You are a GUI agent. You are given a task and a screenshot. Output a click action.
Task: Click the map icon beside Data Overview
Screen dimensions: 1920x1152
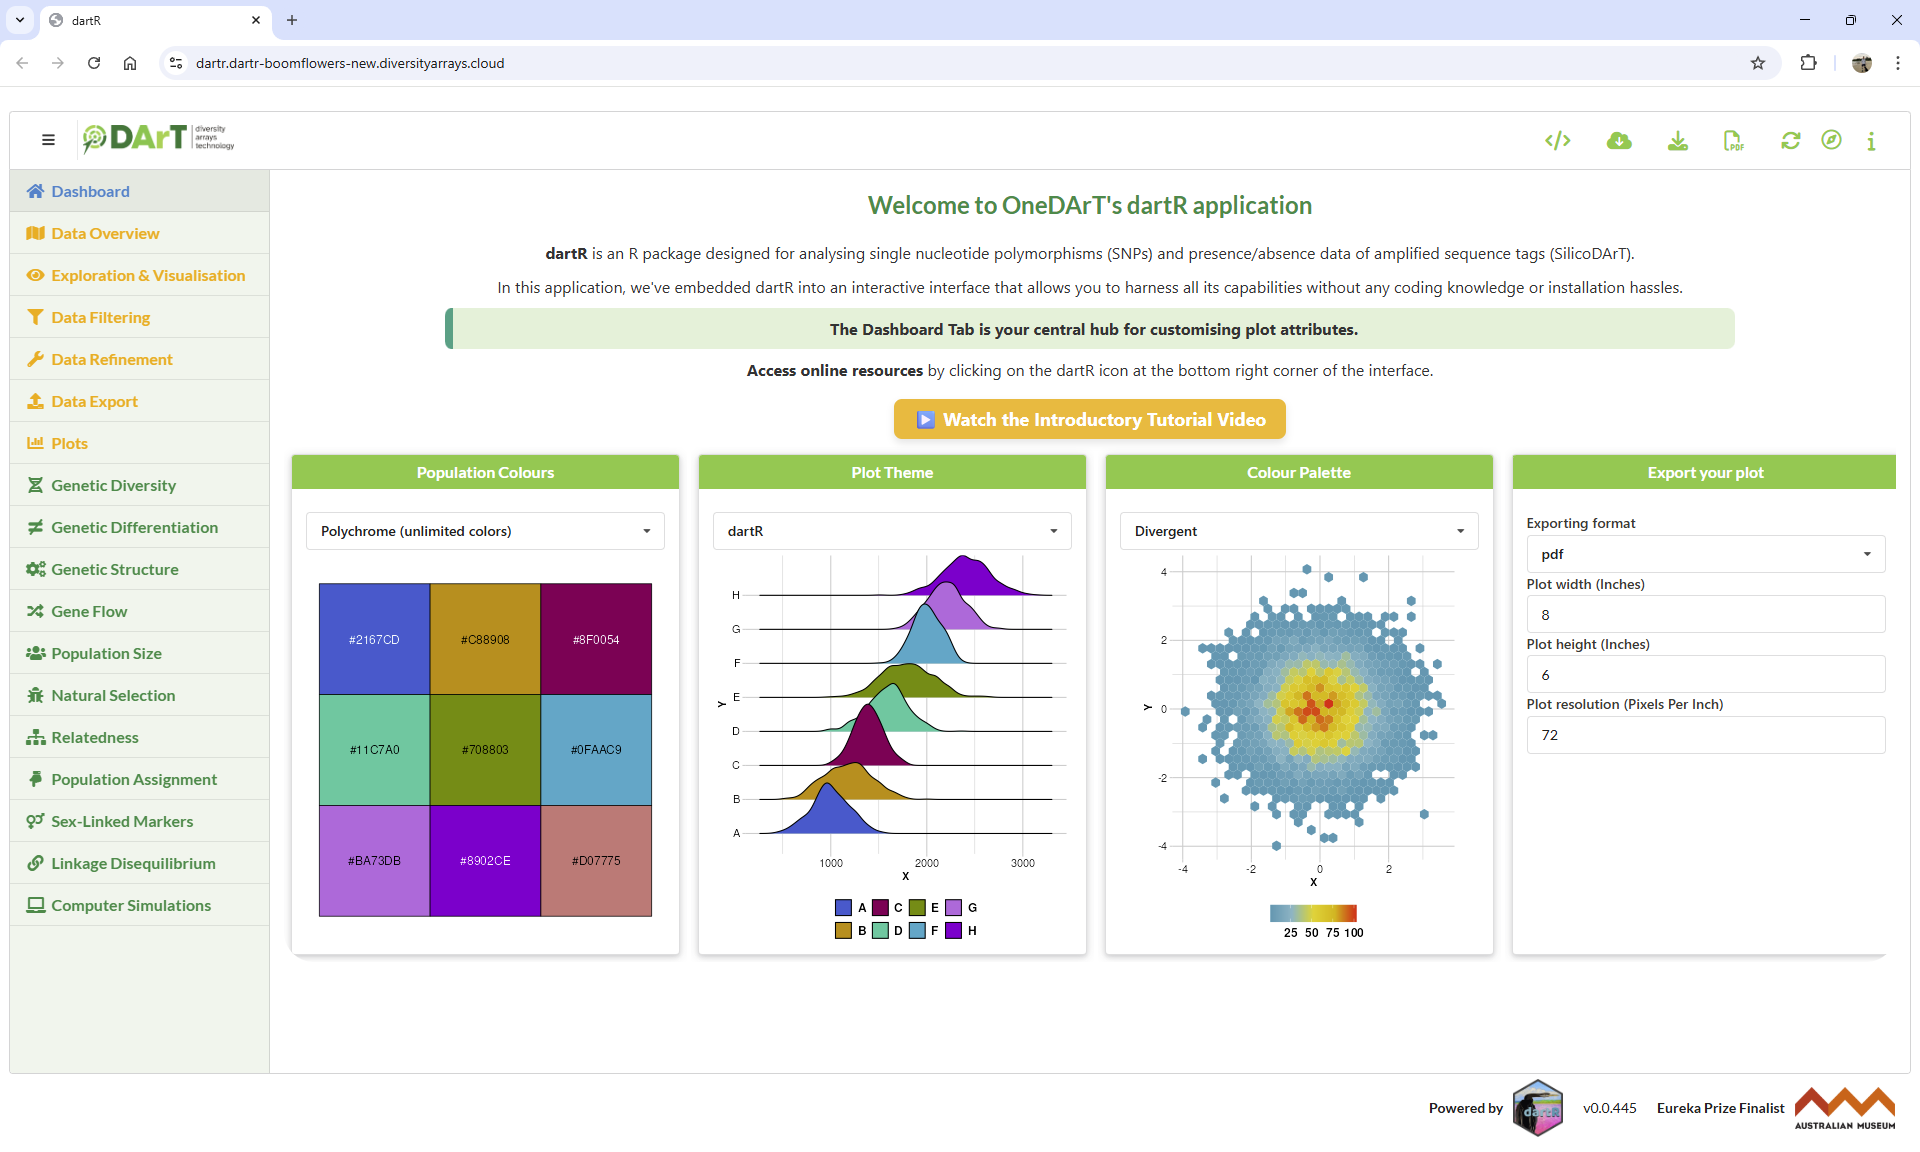click(x=36, y=233)
